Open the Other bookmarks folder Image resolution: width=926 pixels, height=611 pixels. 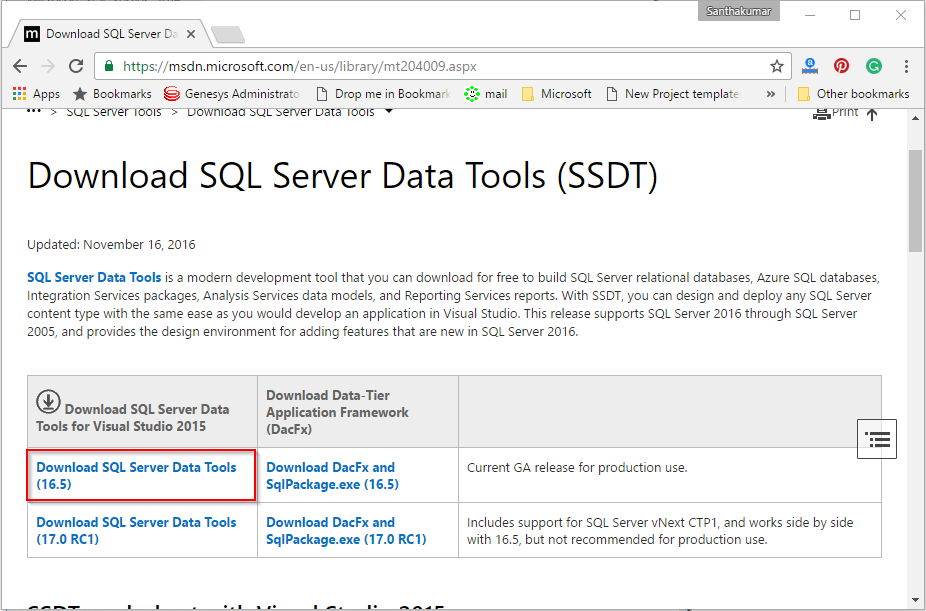coord(853,94)
